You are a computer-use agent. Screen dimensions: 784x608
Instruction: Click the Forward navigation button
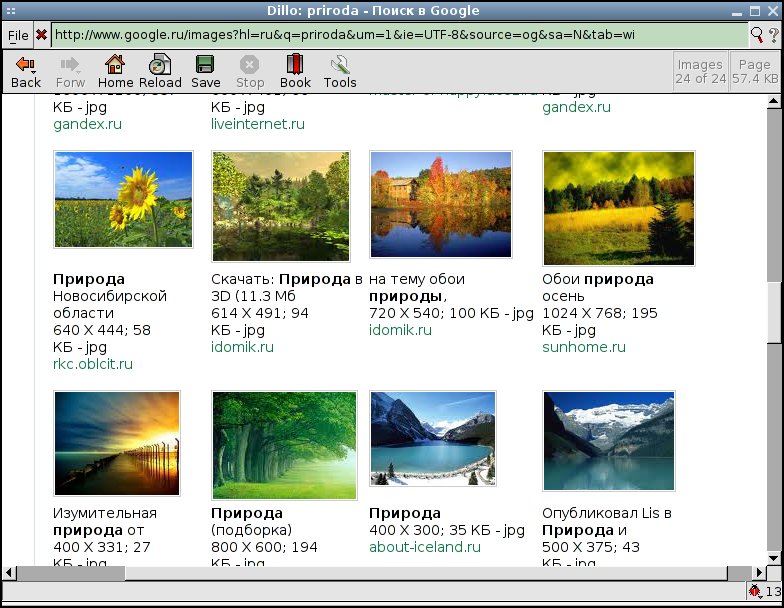[70, 72]
